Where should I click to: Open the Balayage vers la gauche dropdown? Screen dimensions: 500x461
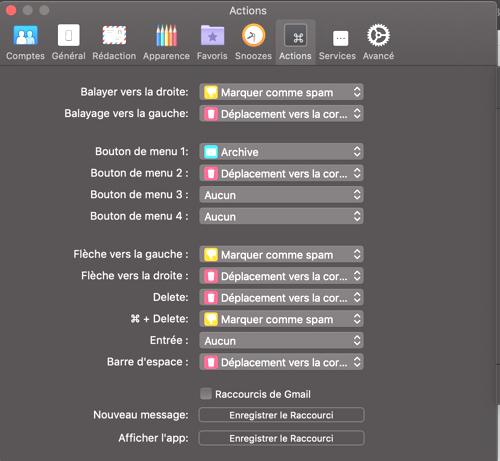point(281,114)
